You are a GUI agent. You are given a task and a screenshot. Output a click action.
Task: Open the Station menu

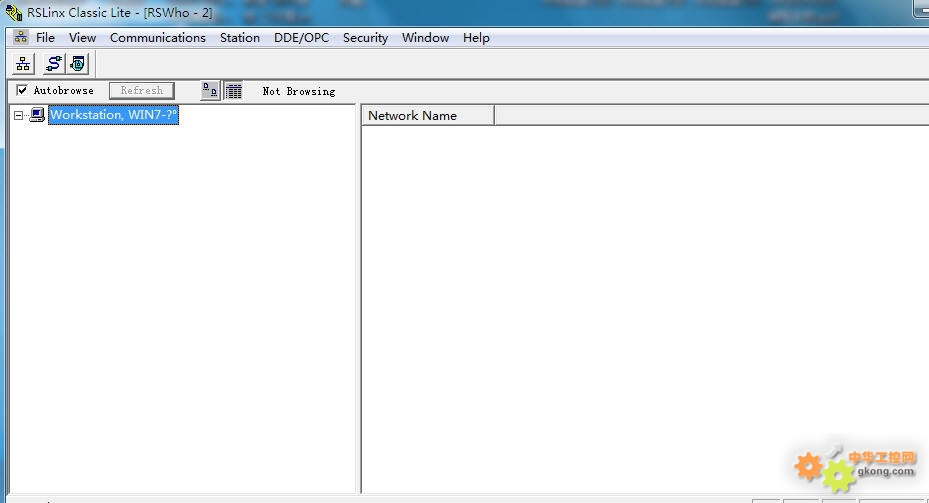tap(240, 37)
